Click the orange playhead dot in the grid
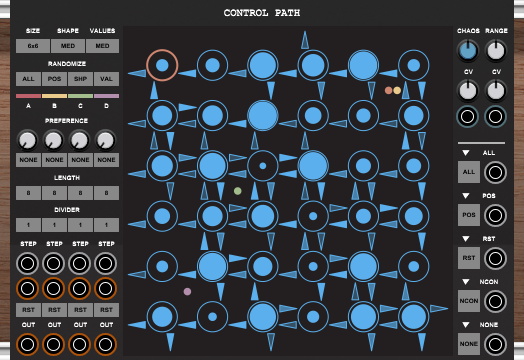524x360 pixels. (x=388, y=90)
